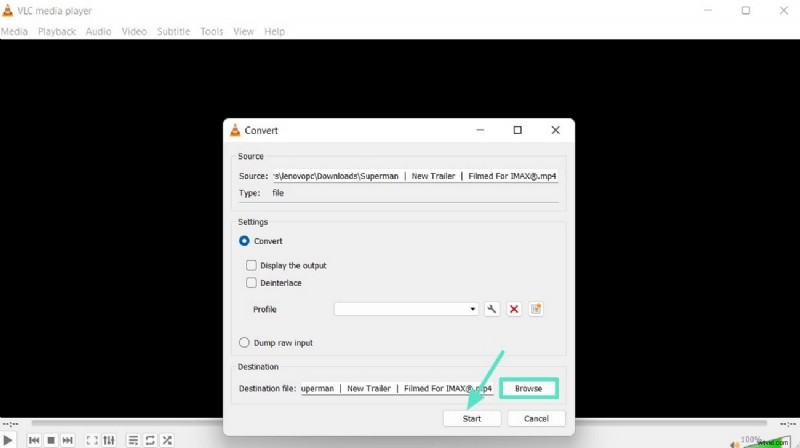Click VLC cone icon in Convert title bar
Viewport: 800px width, 448px height.
click(235, 130)
